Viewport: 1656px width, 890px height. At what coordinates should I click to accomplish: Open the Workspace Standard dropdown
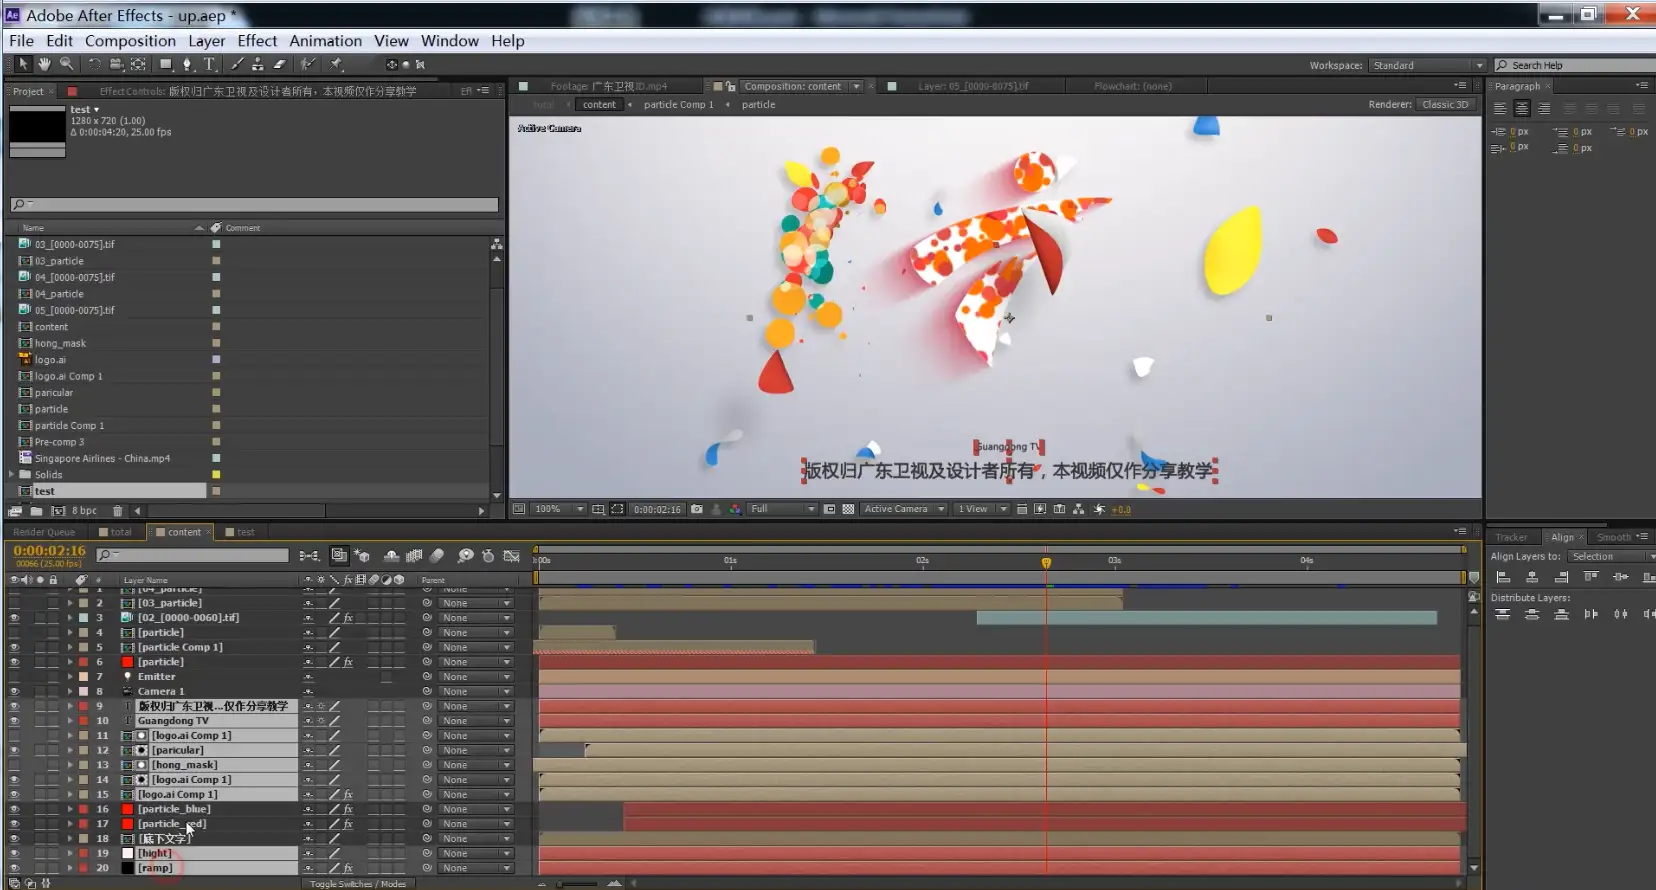[1427, 65]
